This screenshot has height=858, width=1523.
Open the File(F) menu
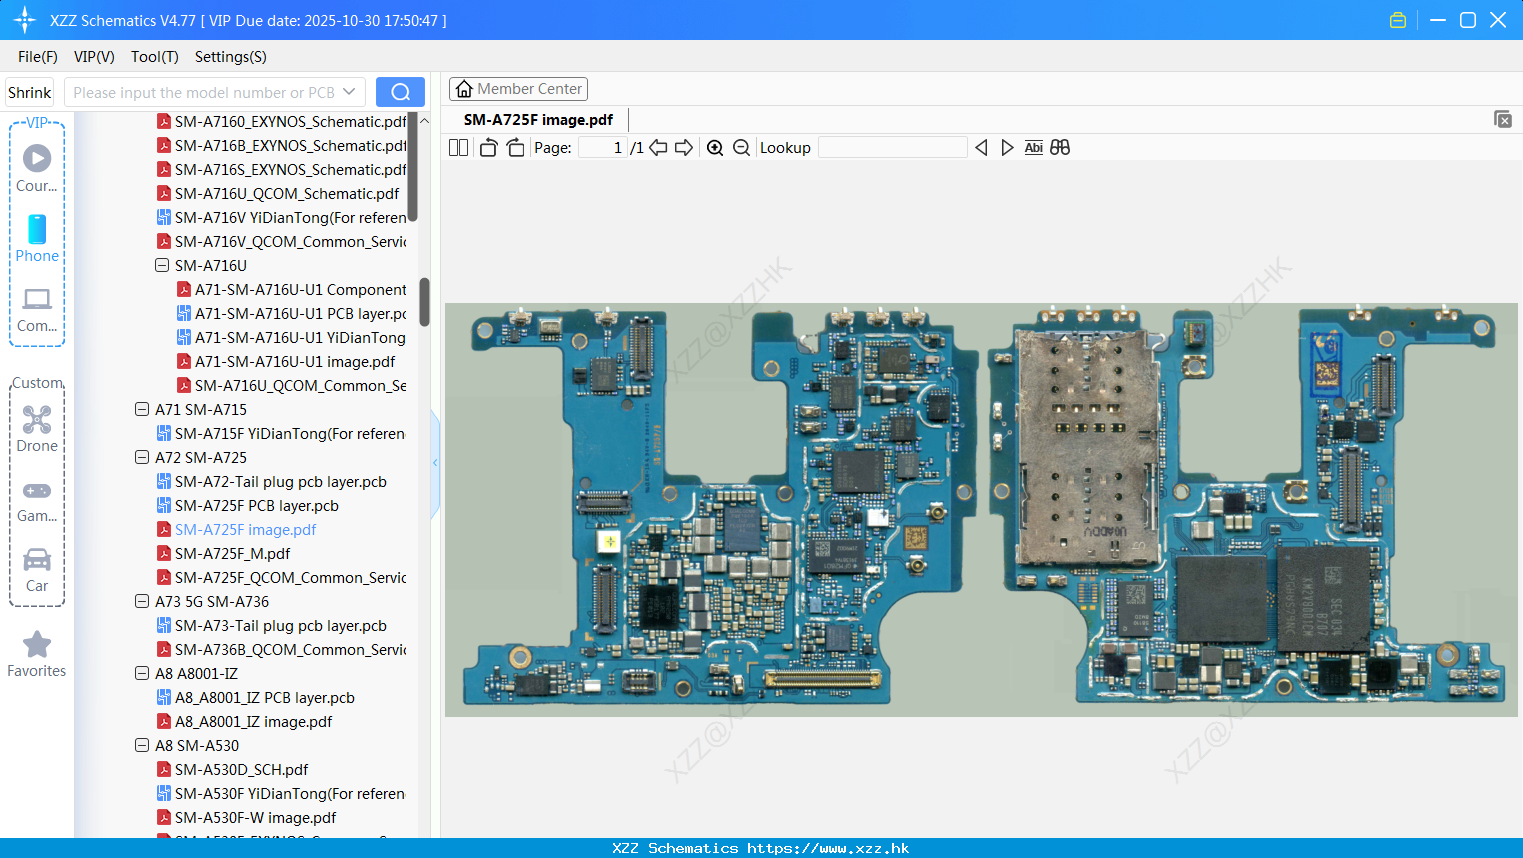click(x=38, y=57)
